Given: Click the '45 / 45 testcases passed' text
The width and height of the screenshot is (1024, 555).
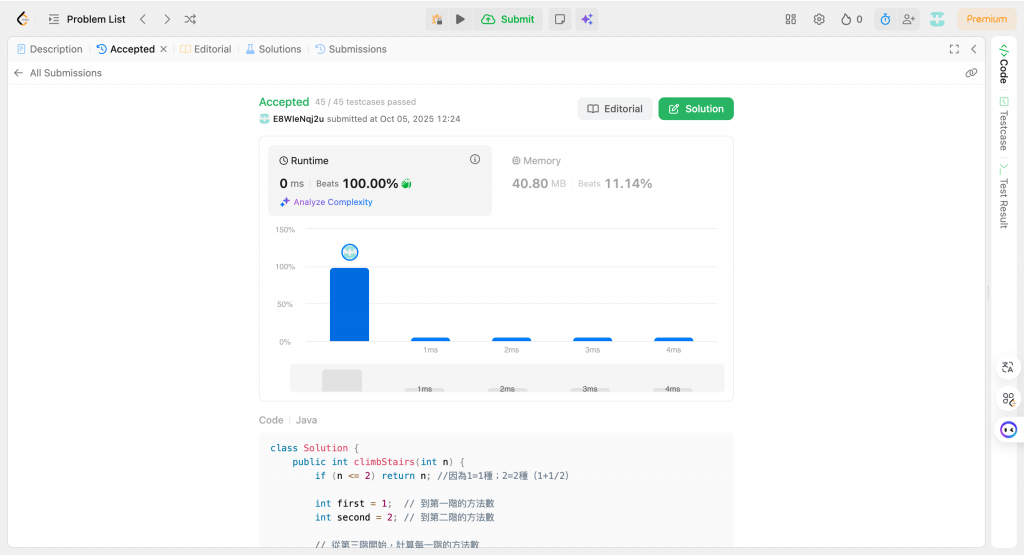Looking at the screenshot, I should pyautogui.click(x=365, y=102).
